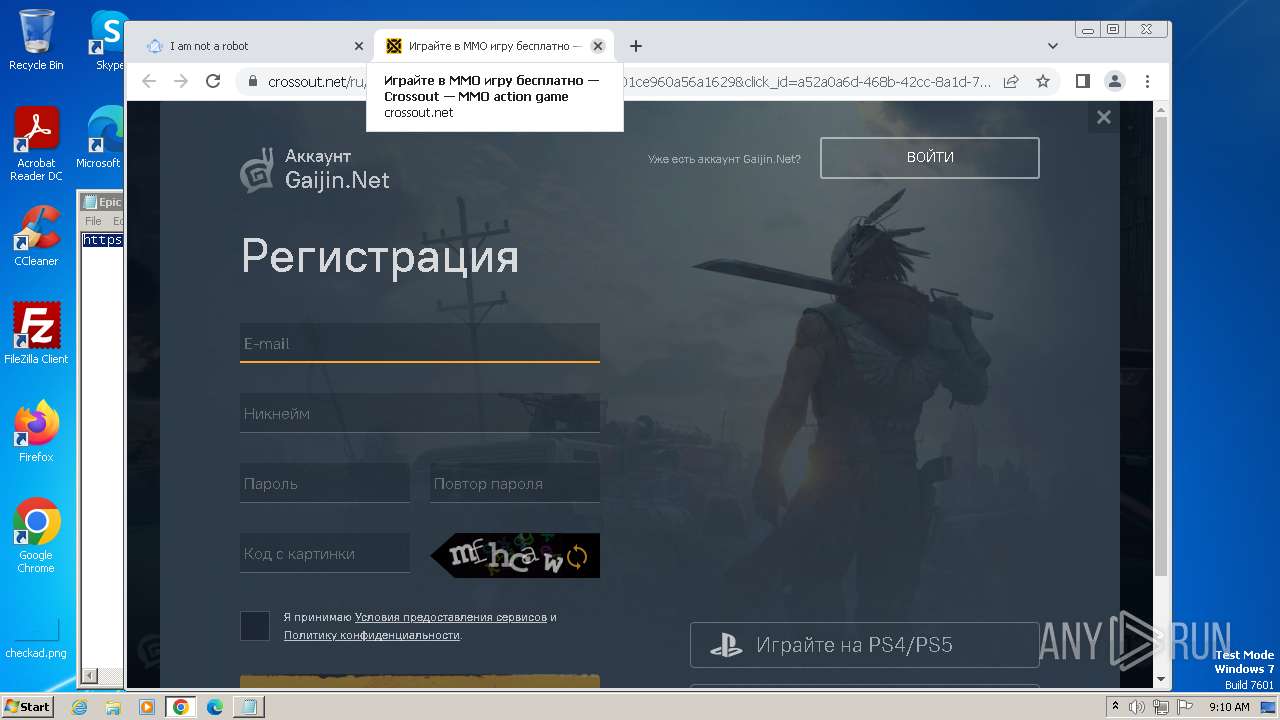The width and height of the screenshot is (1280, 720).
Task: Open the Recycle Bin desktop icon
Action: point(36,40)
